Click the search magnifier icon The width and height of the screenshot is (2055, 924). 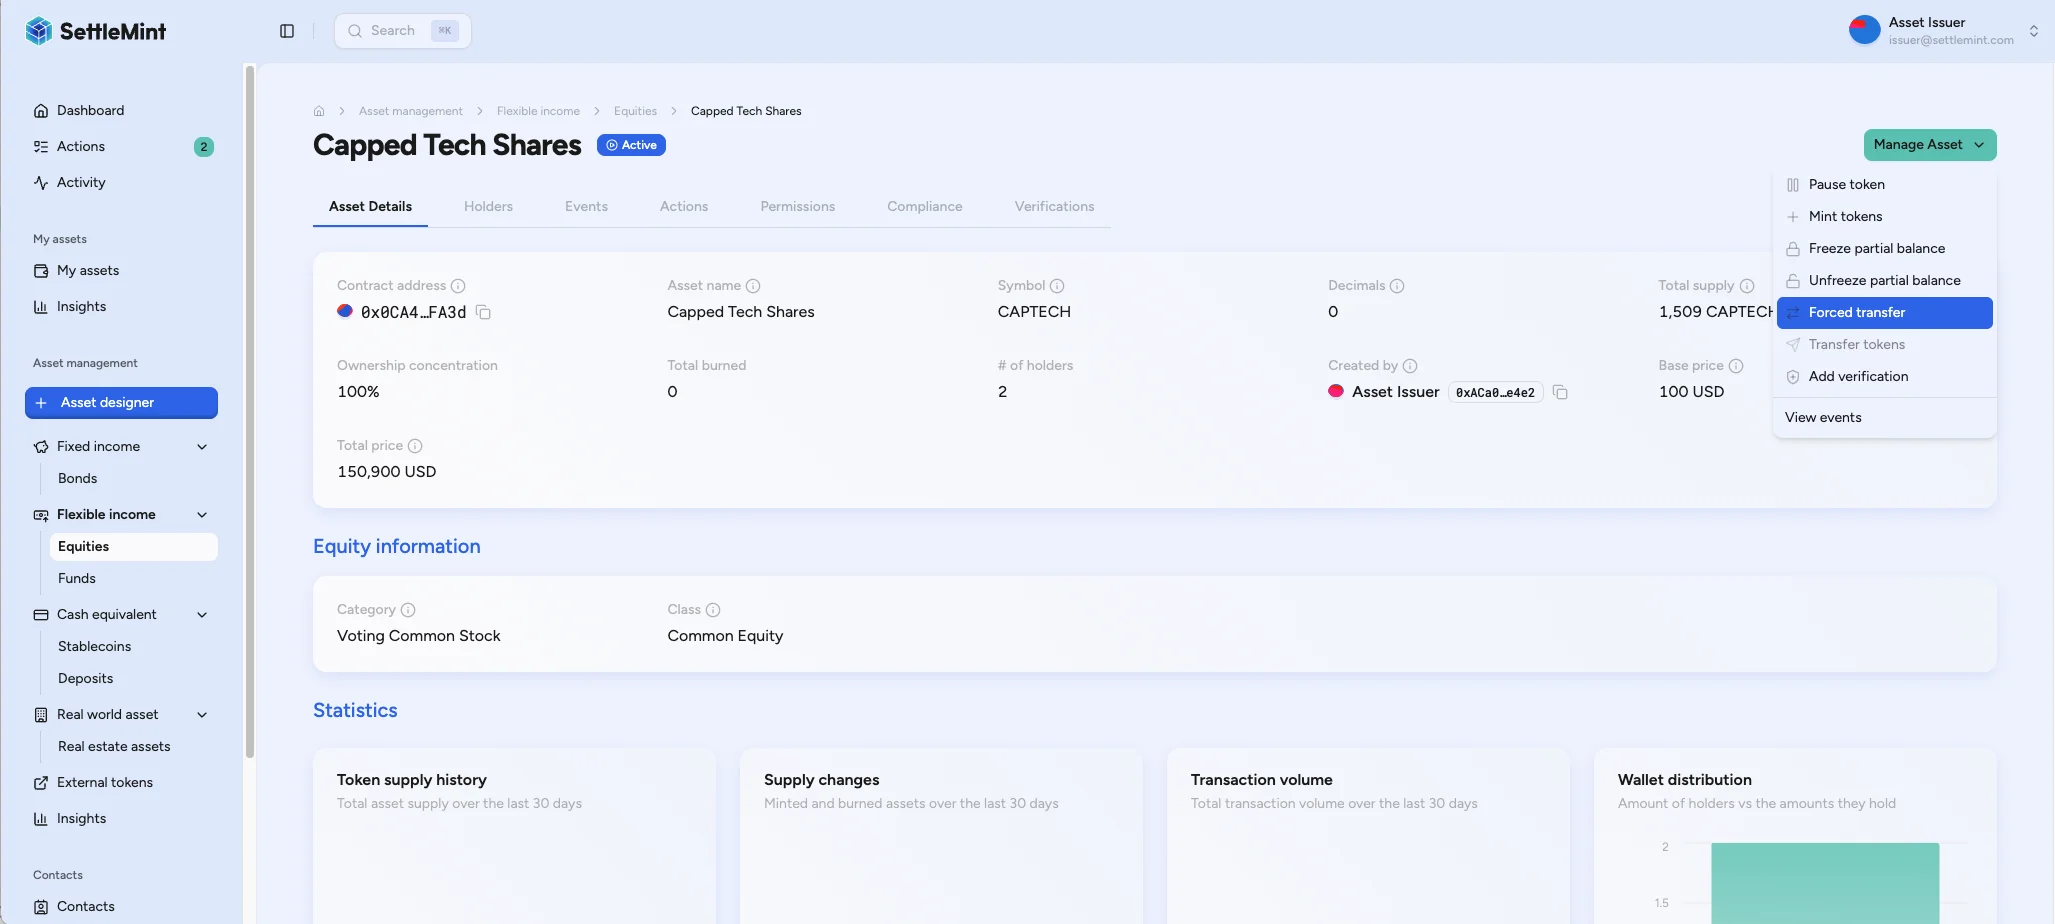click(x=355, y=31)
